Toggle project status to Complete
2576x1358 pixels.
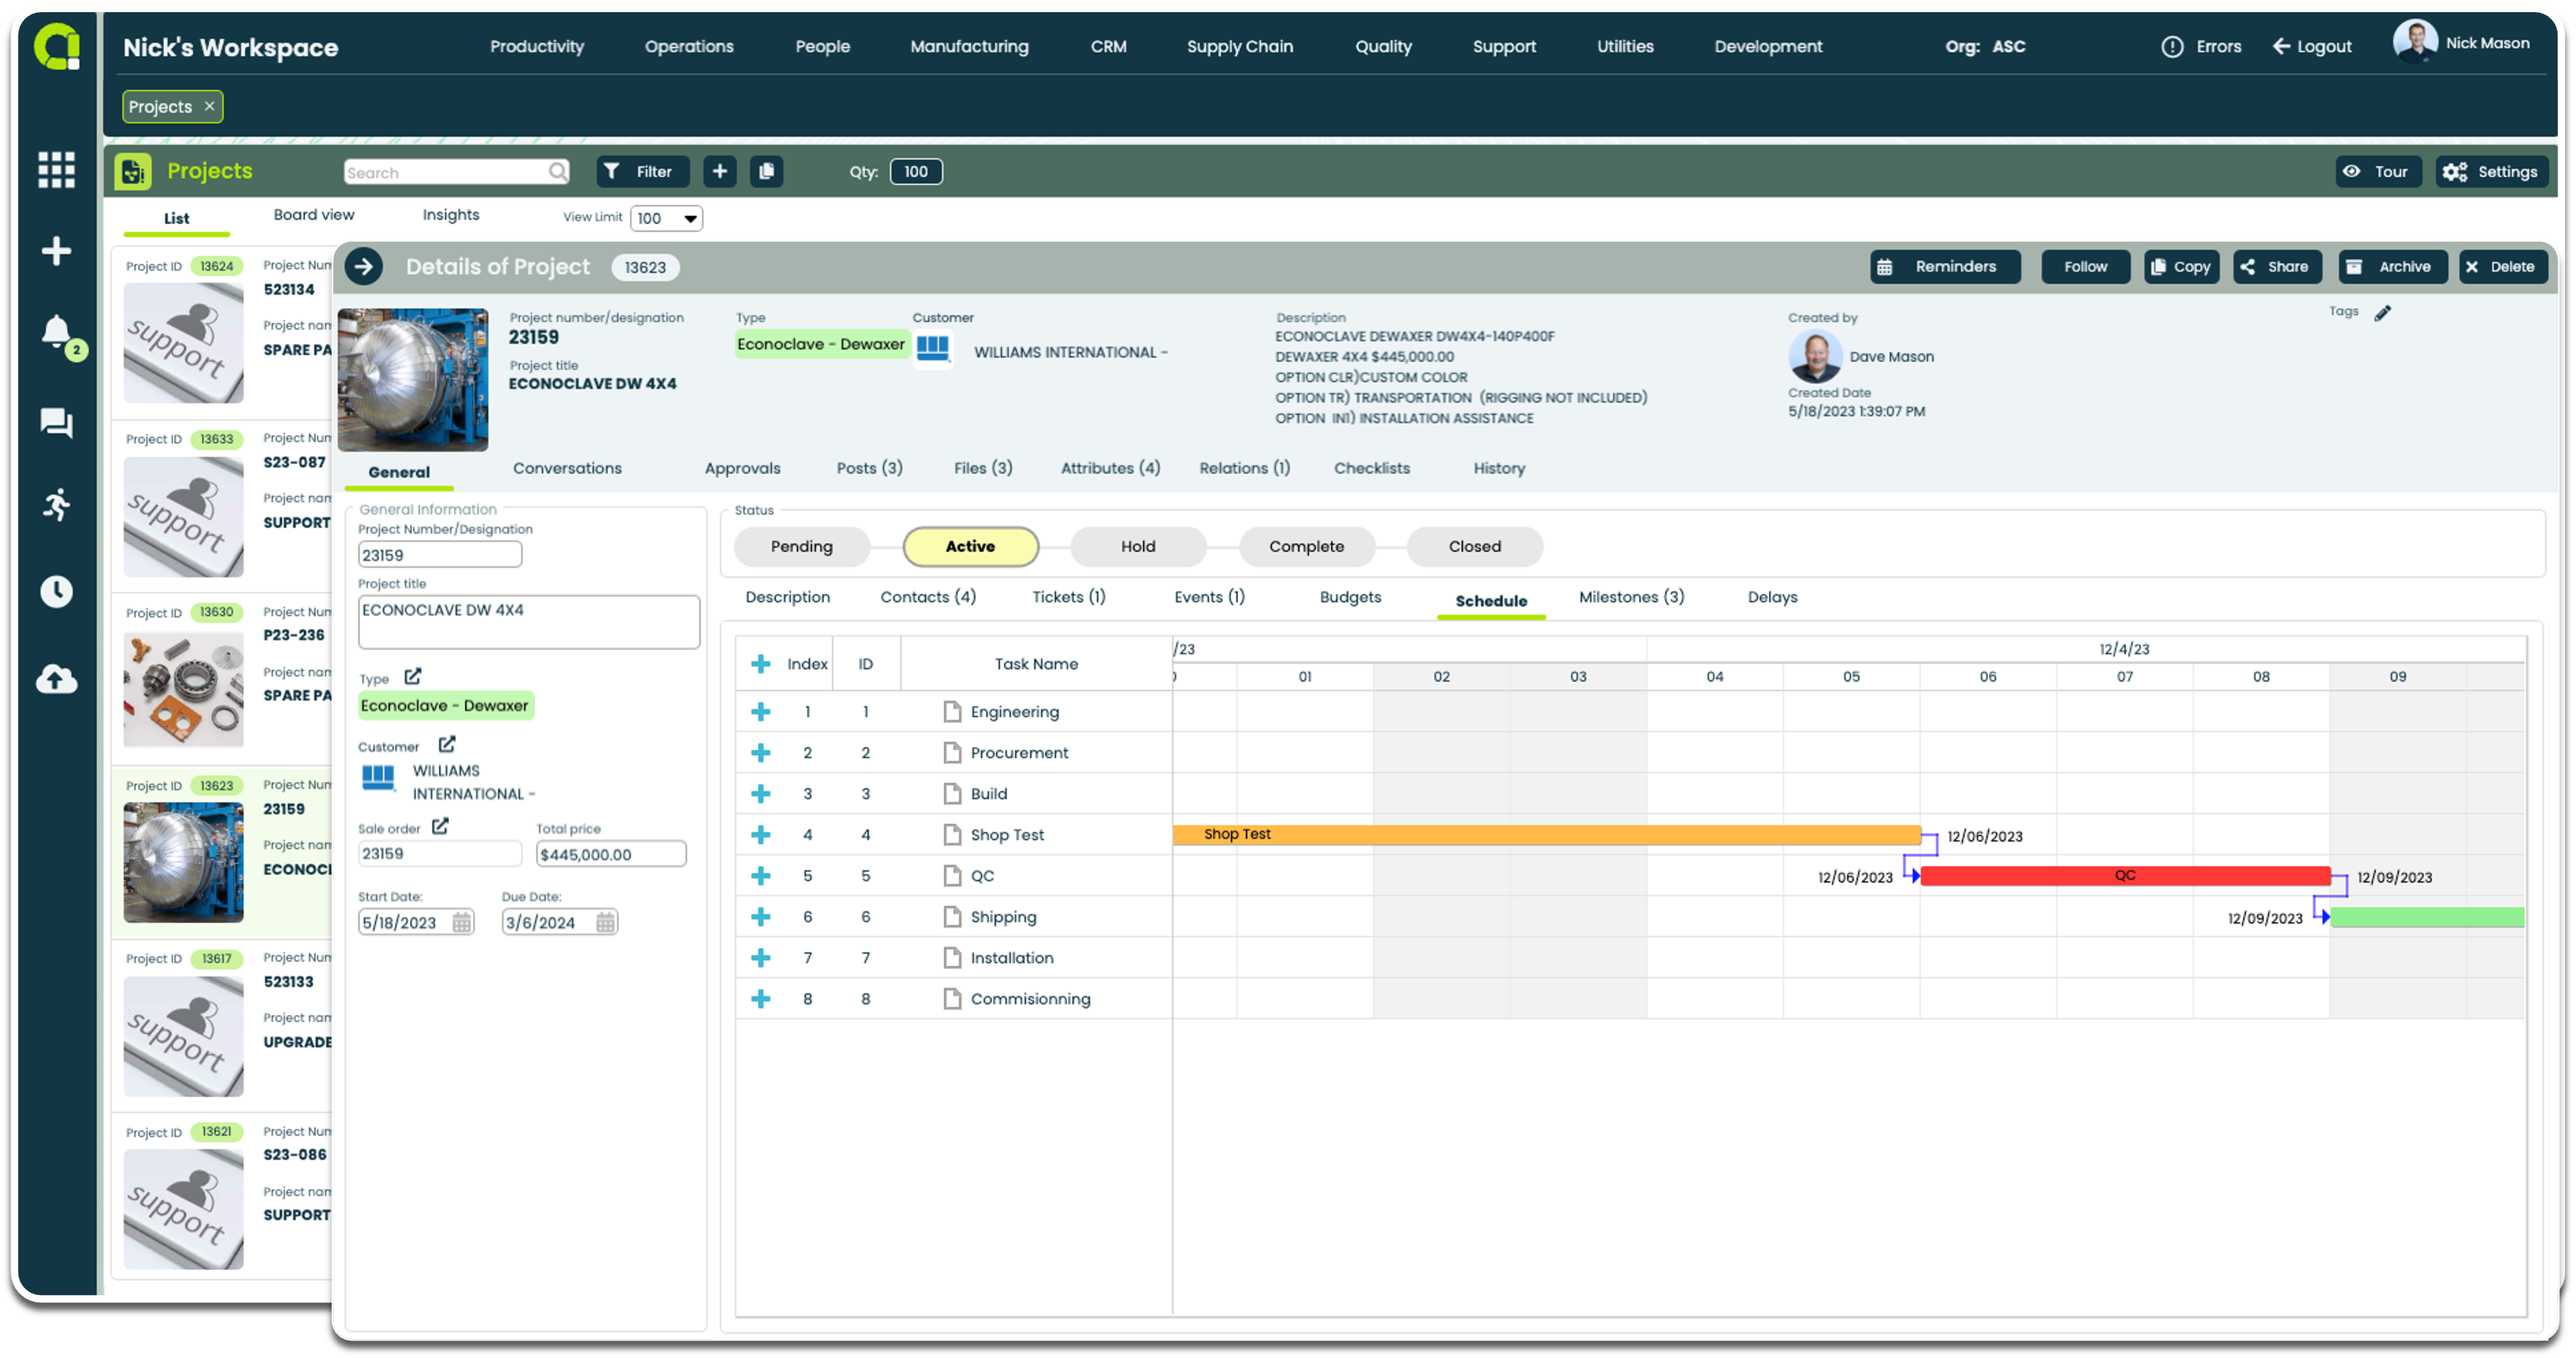(x=1305, y=545)
